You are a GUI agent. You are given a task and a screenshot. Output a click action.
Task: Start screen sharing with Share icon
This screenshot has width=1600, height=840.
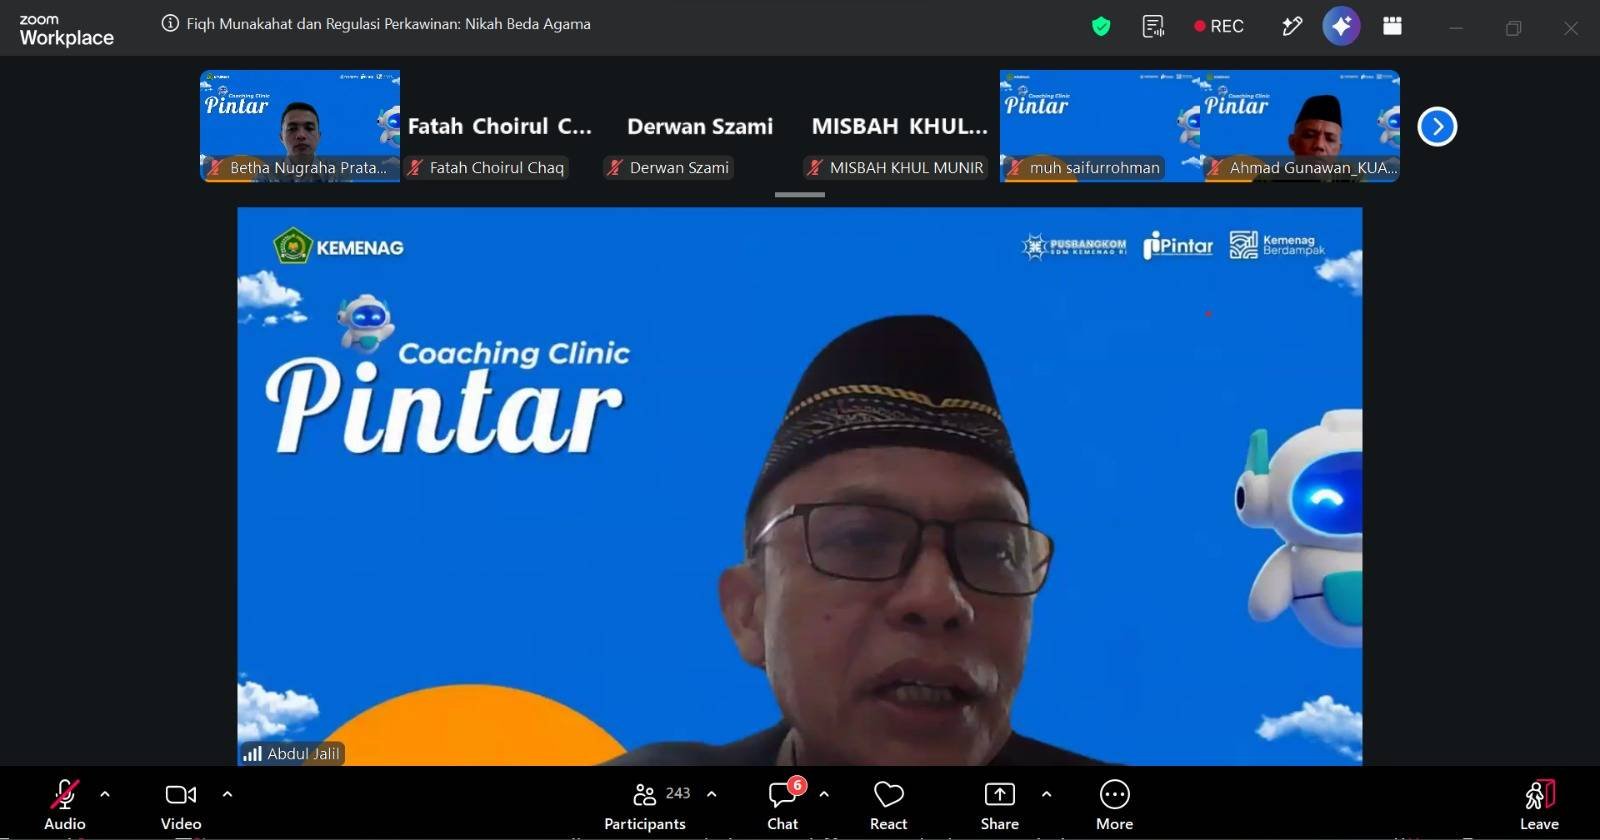click(x=999, y=804)
